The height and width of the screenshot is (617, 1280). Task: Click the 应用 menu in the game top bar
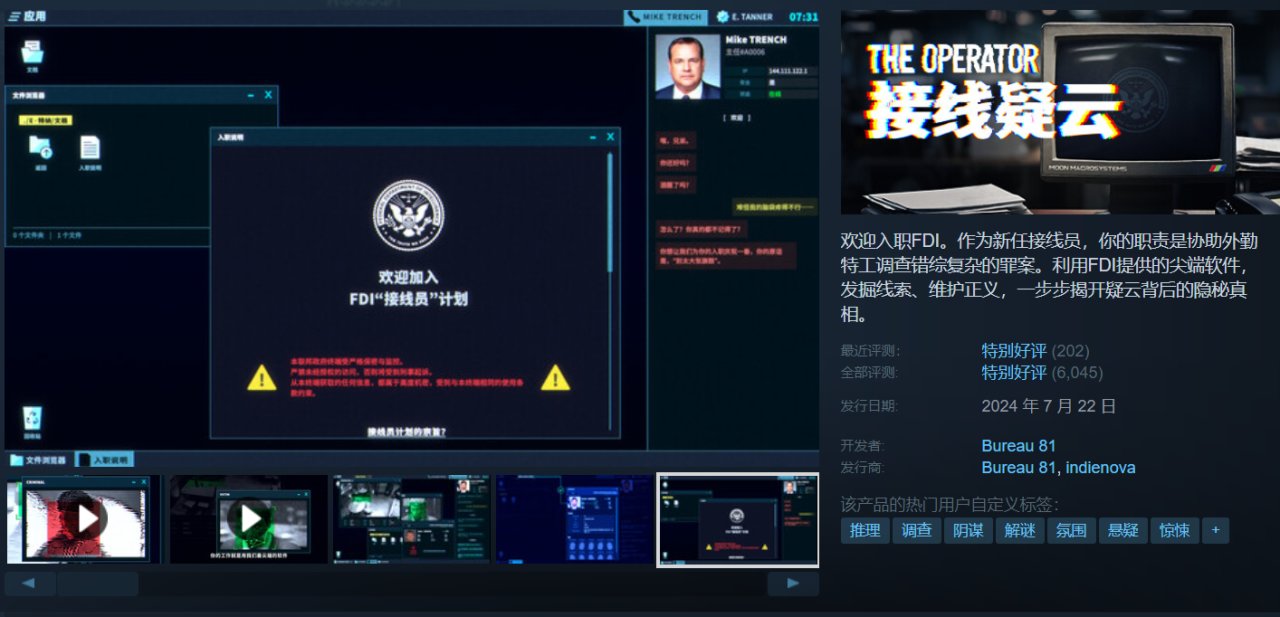click(27, 17)
